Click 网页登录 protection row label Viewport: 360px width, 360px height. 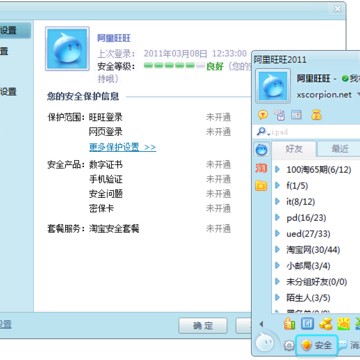point(106,132)
